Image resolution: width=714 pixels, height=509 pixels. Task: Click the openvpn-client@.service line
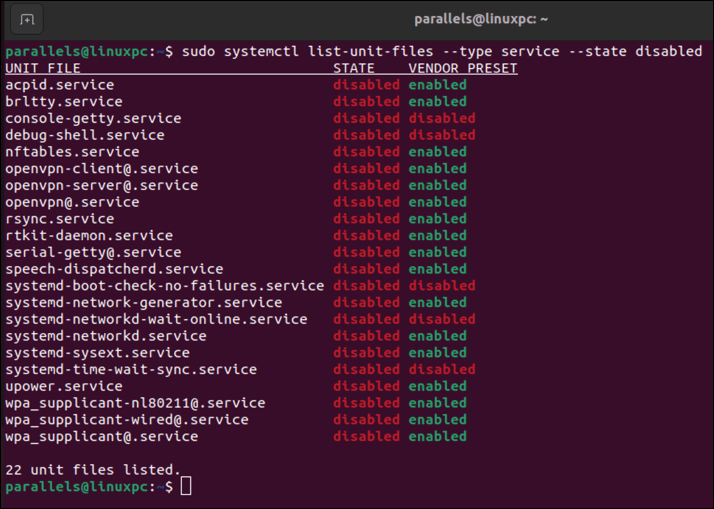[x=101, y=169]
